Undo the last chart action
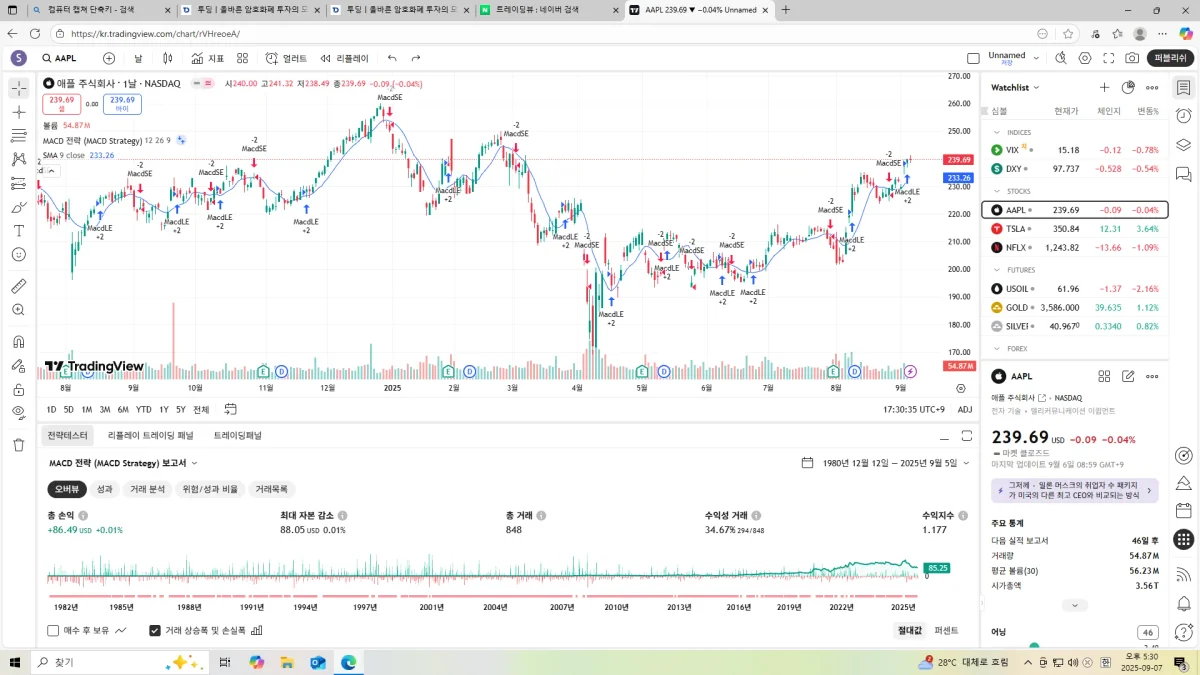 point(392,59)
